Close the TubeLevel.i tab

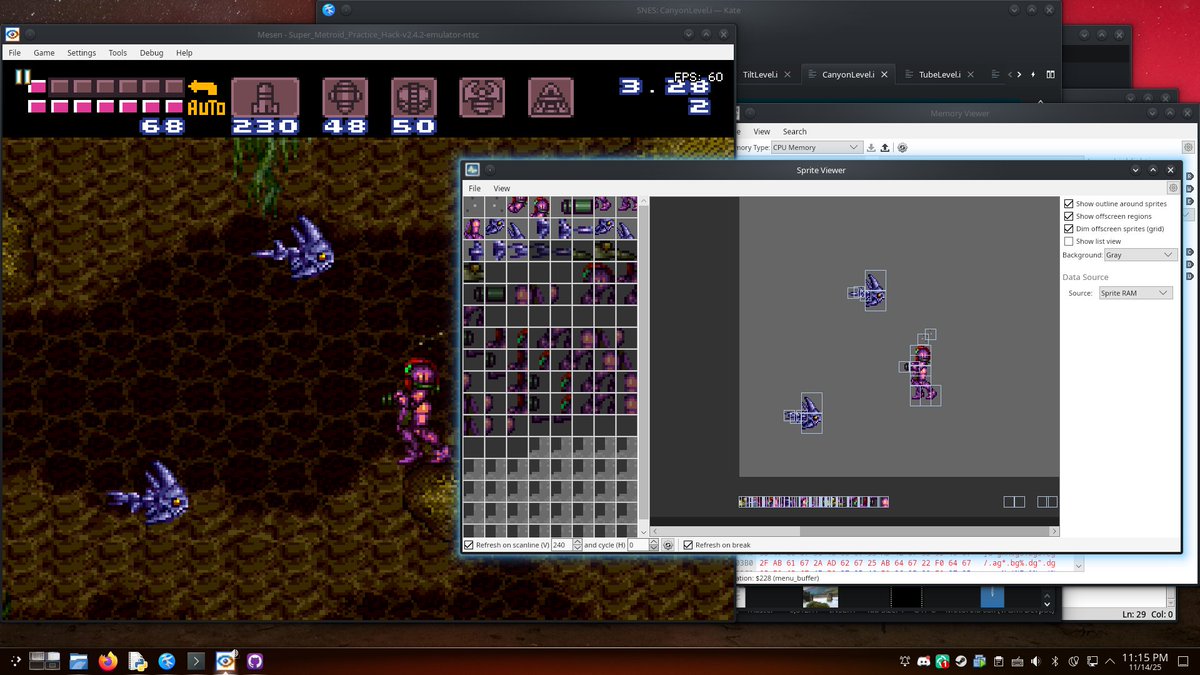tap(971, 74)
